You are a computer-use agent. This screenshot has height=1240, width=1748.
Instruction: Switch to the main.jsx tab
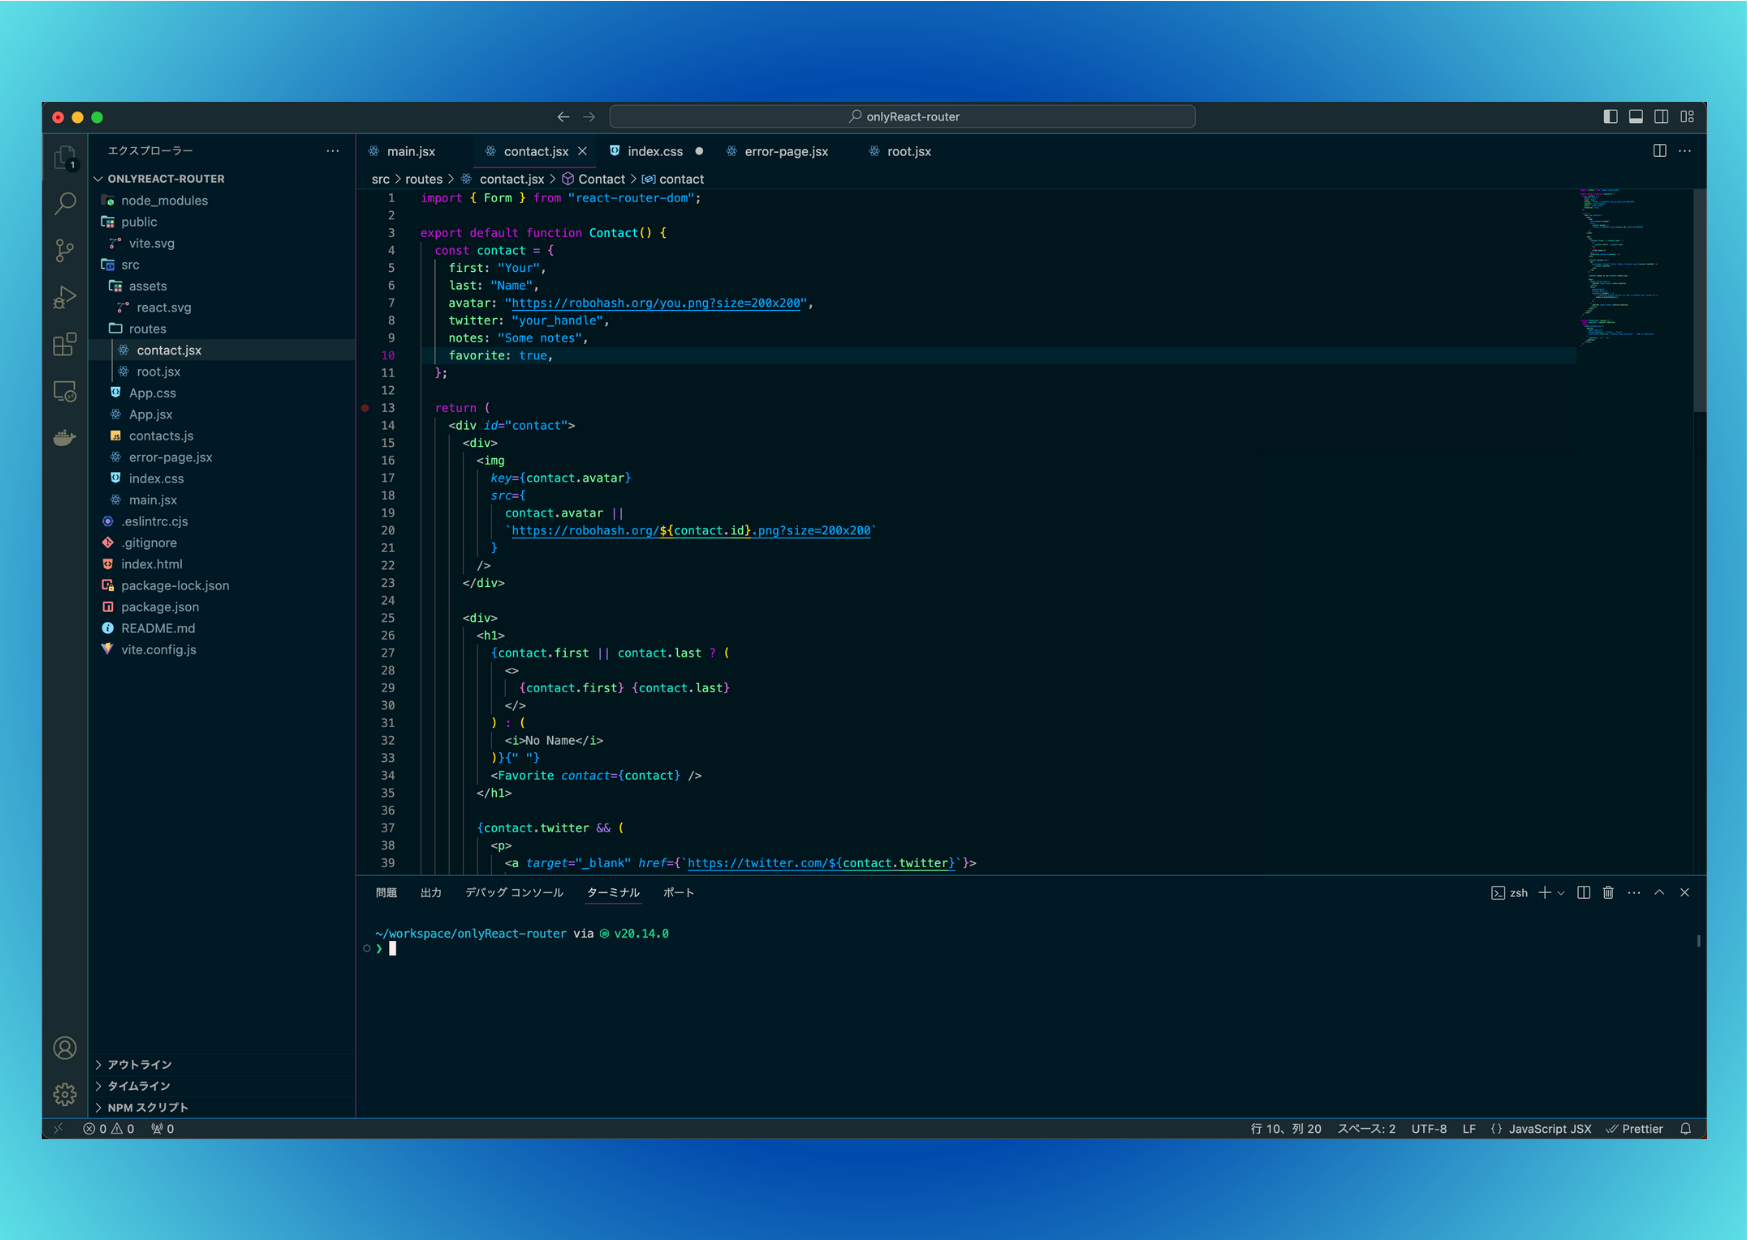click(x=410, y=151)
